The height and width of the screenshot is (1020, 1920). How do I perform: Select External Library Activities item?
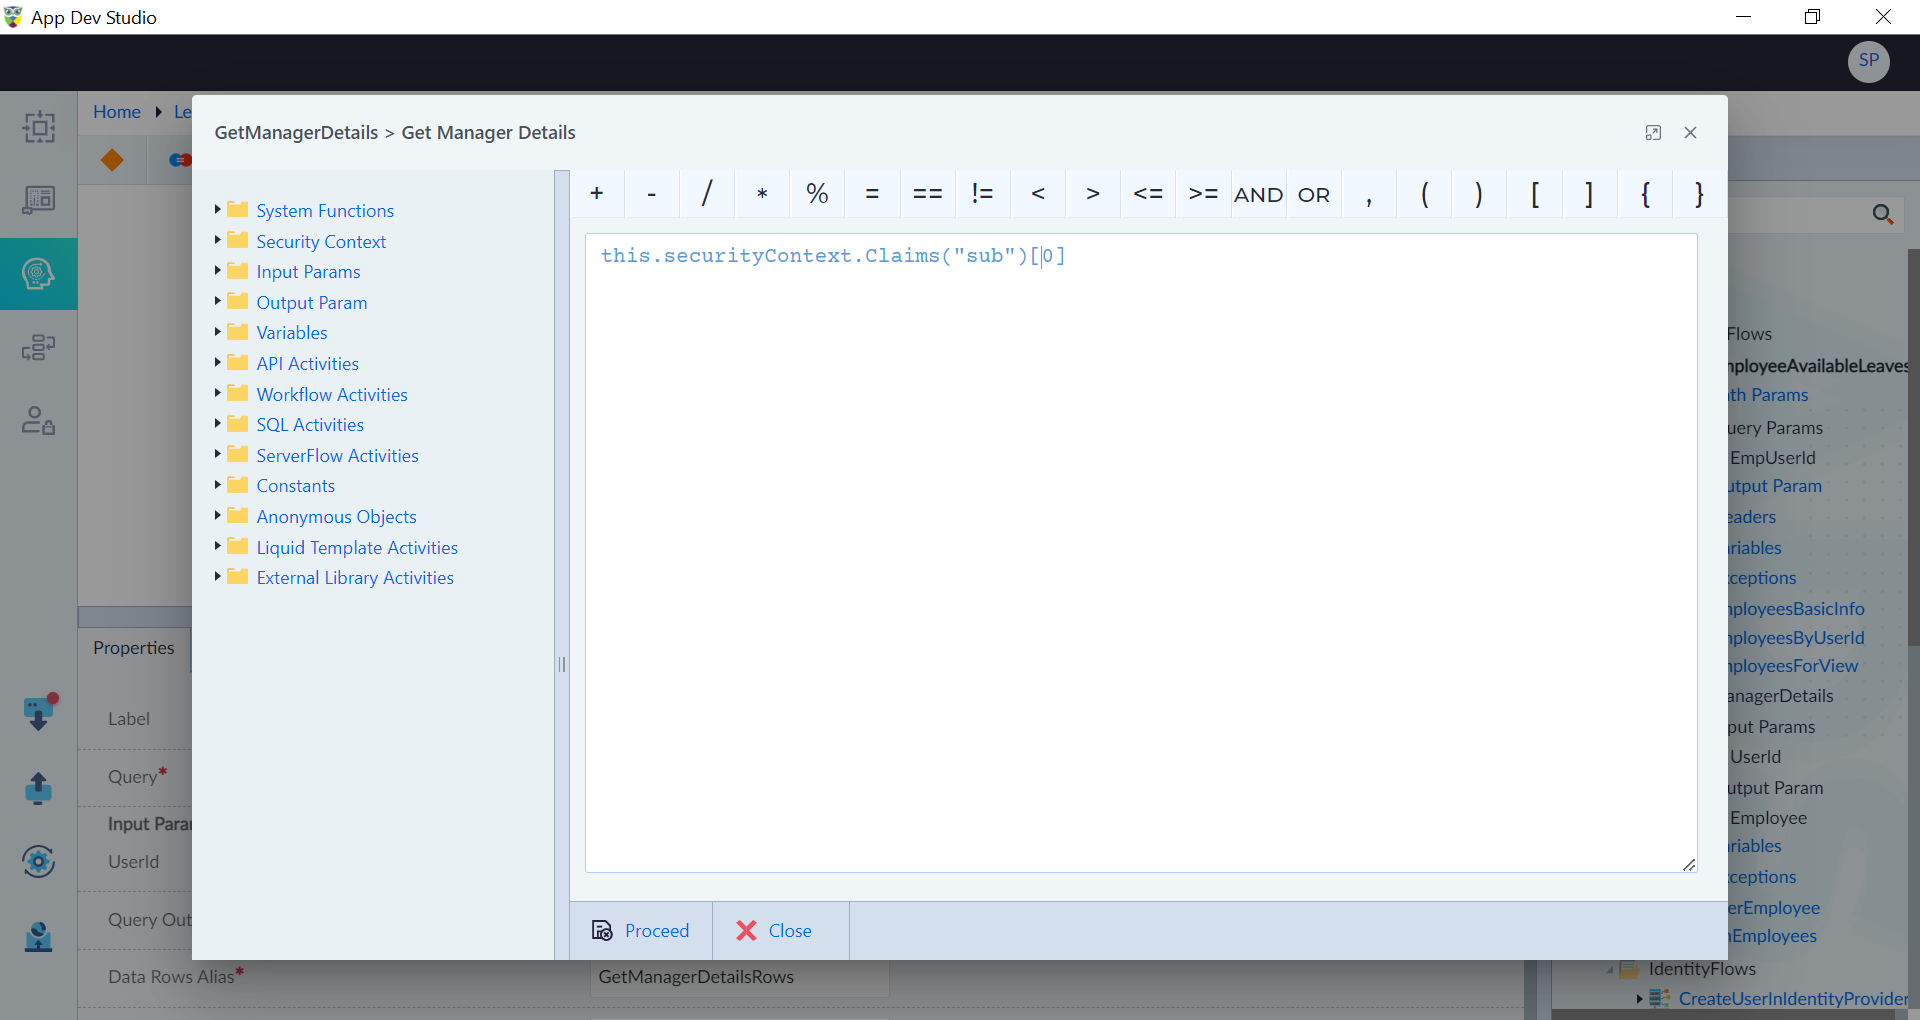point(355,578)
